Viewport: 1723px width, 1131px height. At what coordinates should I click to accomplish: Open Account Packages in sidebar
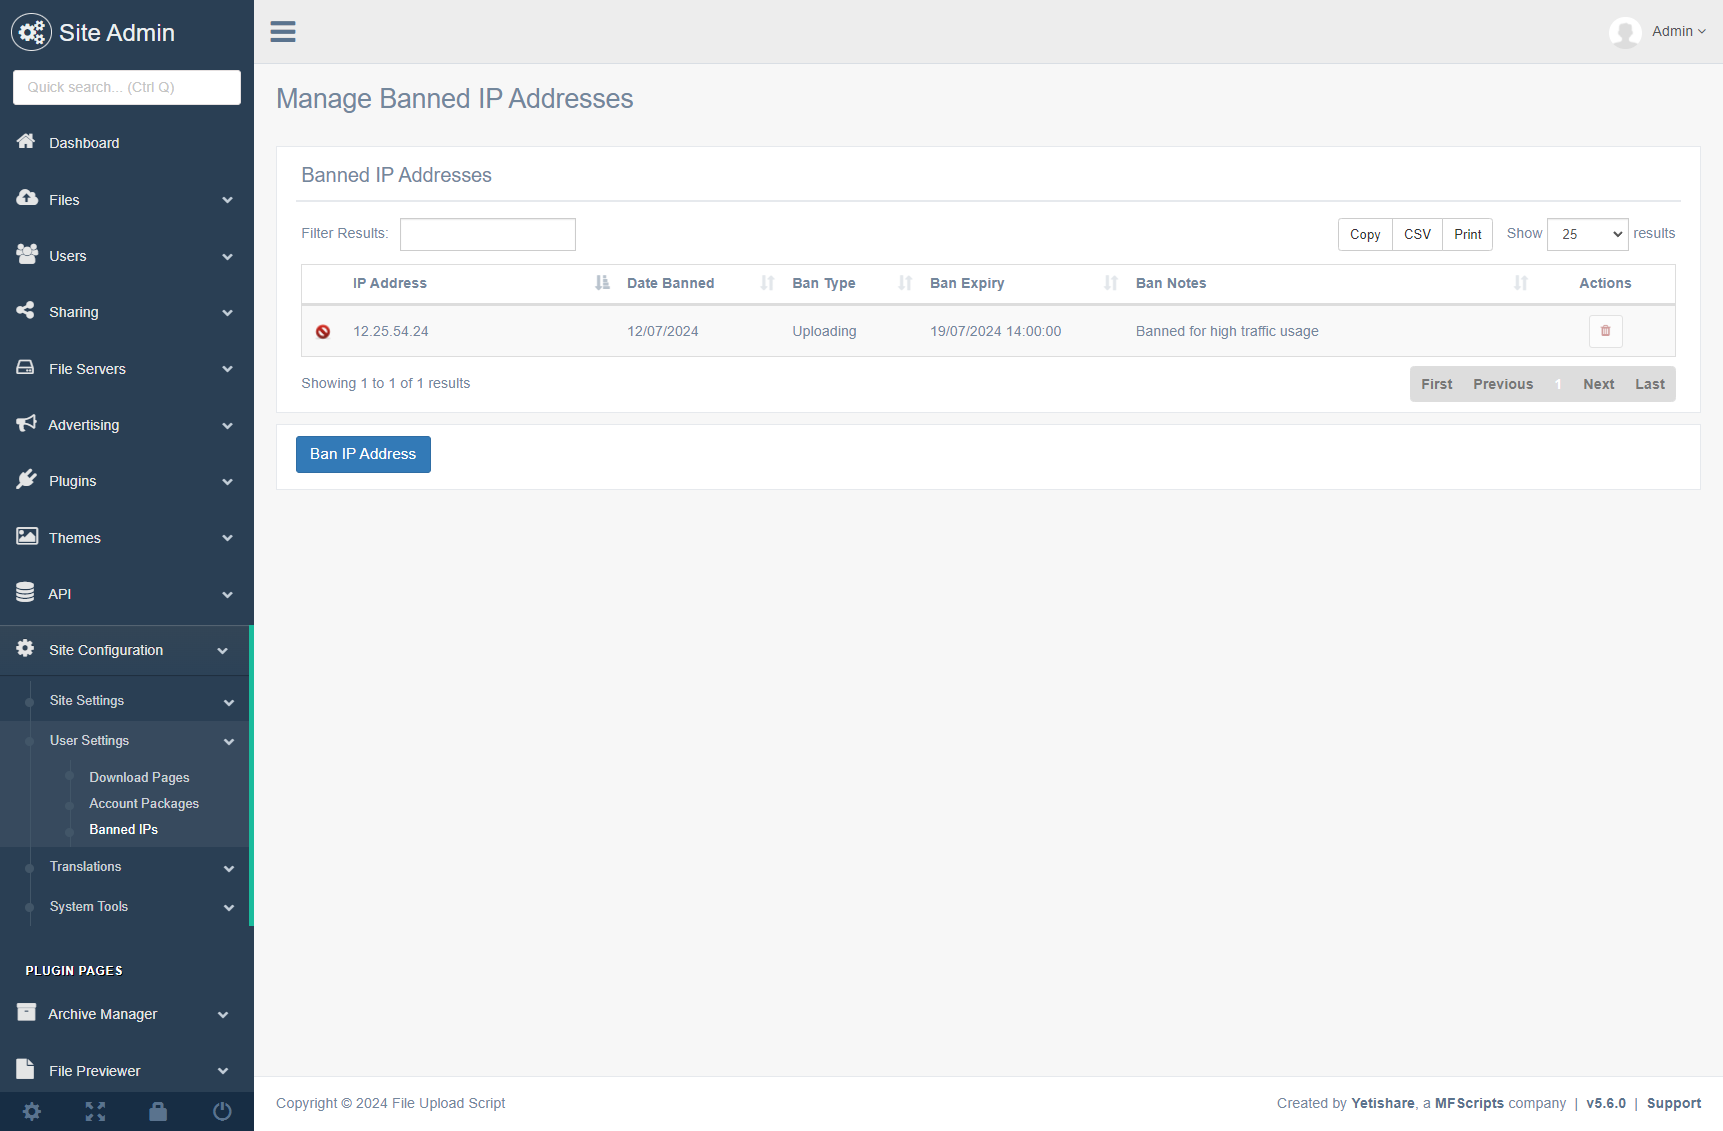point(144,804)
